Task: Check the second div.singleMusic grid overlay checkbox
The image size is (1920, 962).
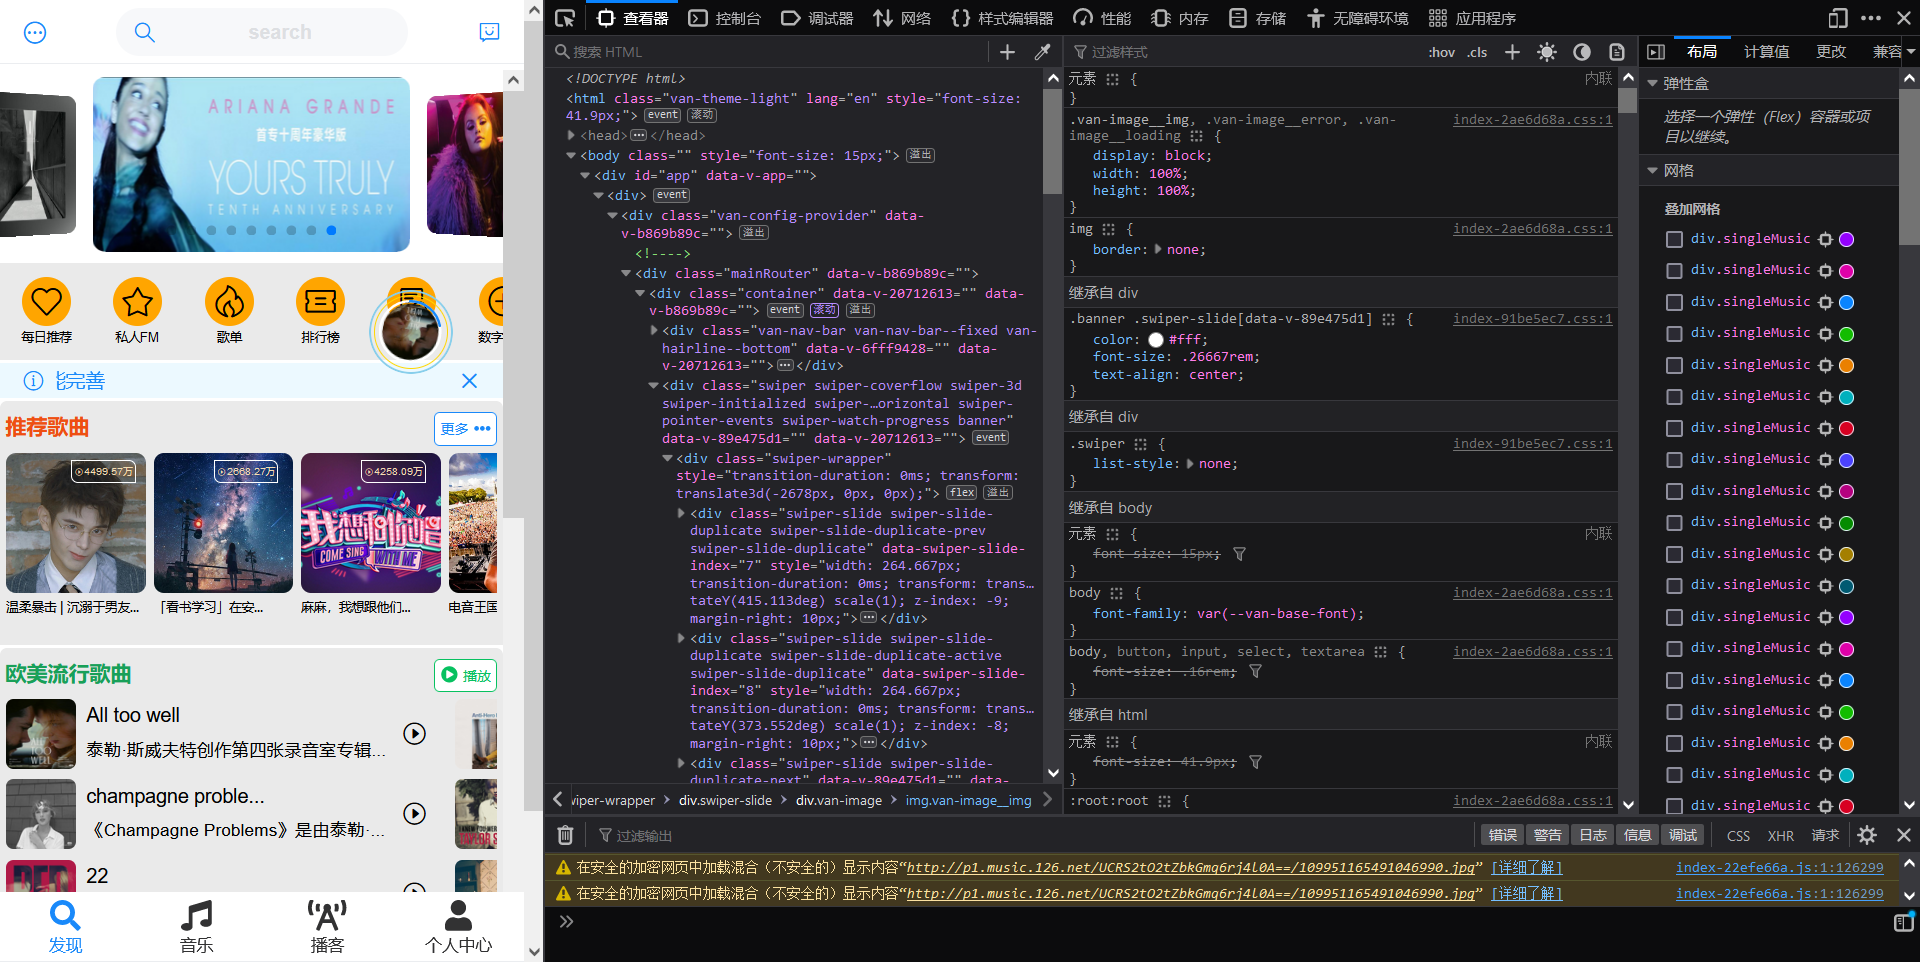Action: [x=1674, y=271]
